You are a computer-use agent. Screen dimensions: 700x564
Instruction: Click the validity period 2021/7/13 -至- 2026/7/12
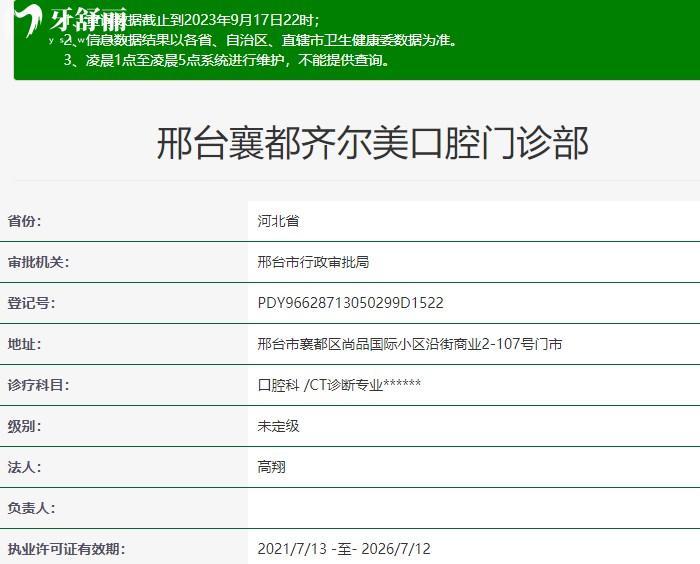pyautogui.click(x=344, y=549)
